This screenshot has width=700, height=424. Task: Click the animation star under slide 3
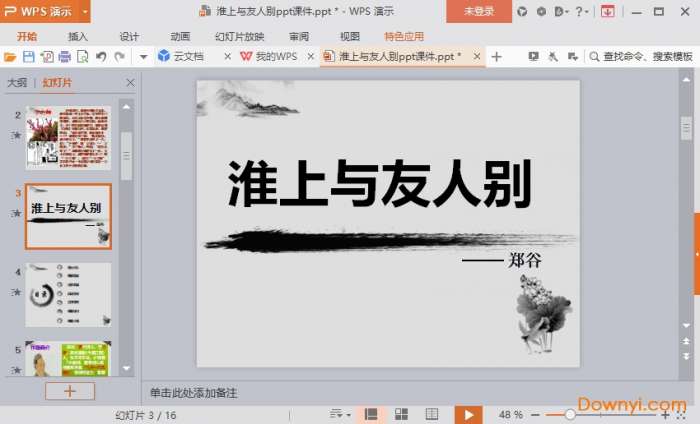coord(17,213)
